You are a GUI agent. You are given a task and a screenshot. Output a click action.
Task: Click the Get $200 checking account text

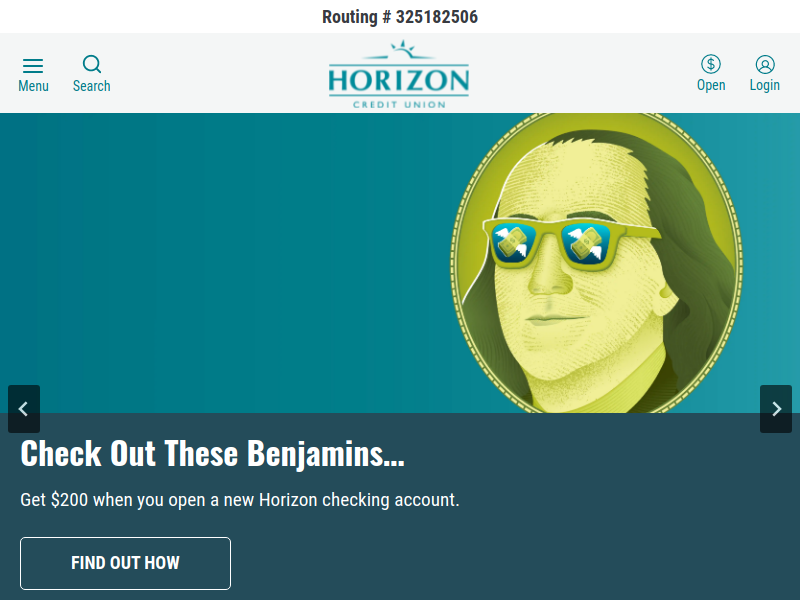(x=240, y=499)
